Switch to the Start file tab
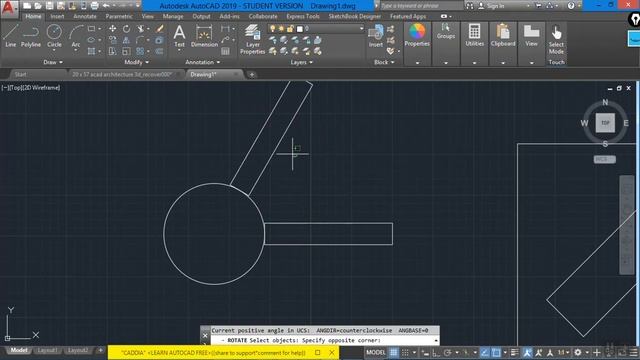 pos(20,74)
